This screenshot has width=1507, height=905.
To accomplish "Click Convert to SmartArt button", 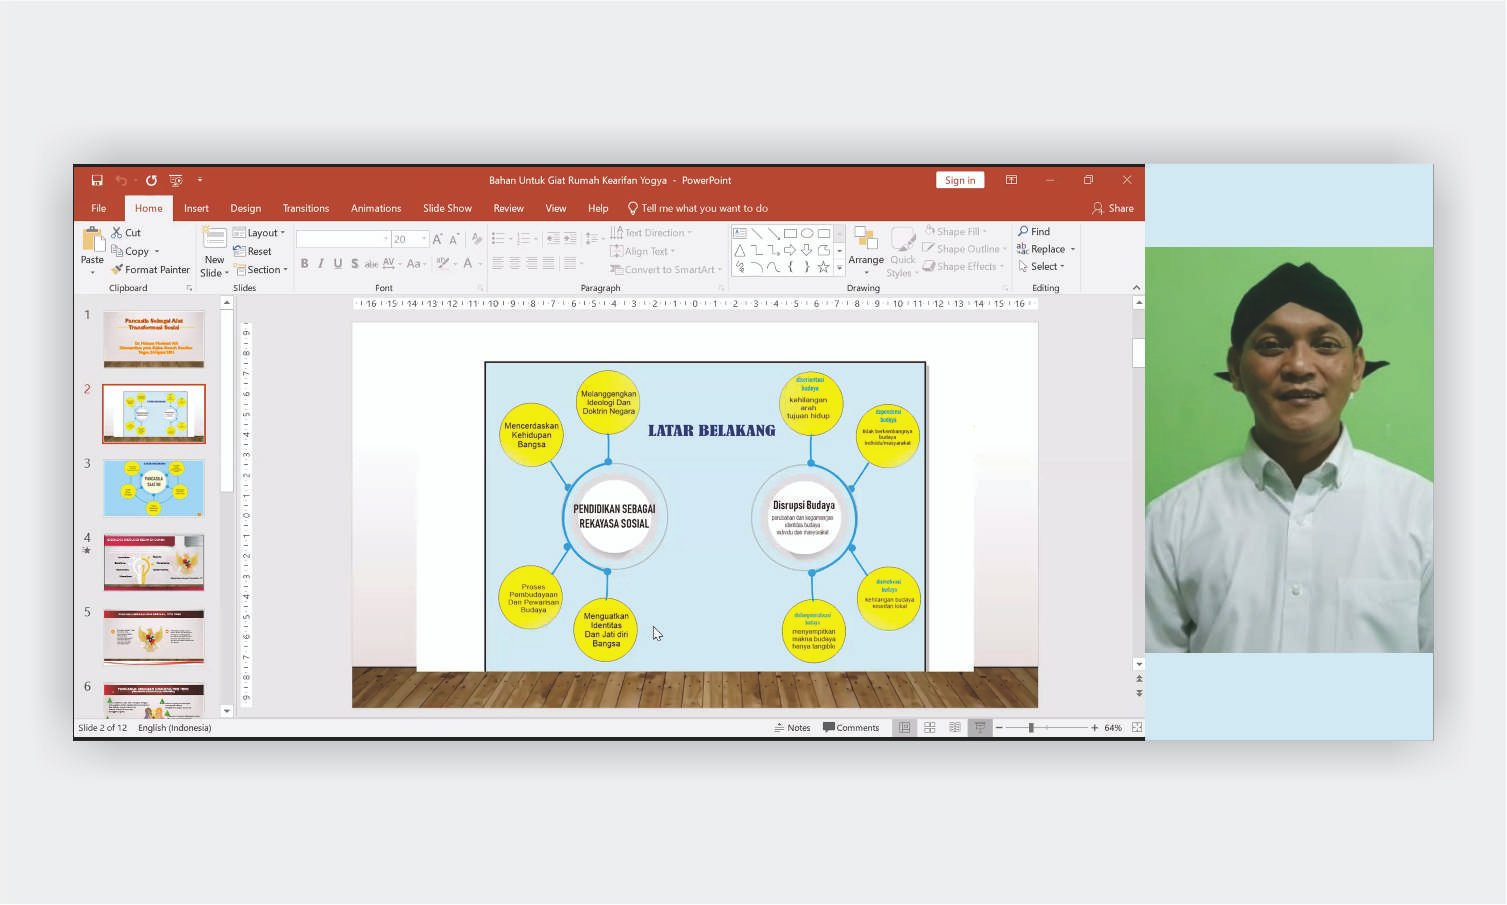I will tap(666, 269).
